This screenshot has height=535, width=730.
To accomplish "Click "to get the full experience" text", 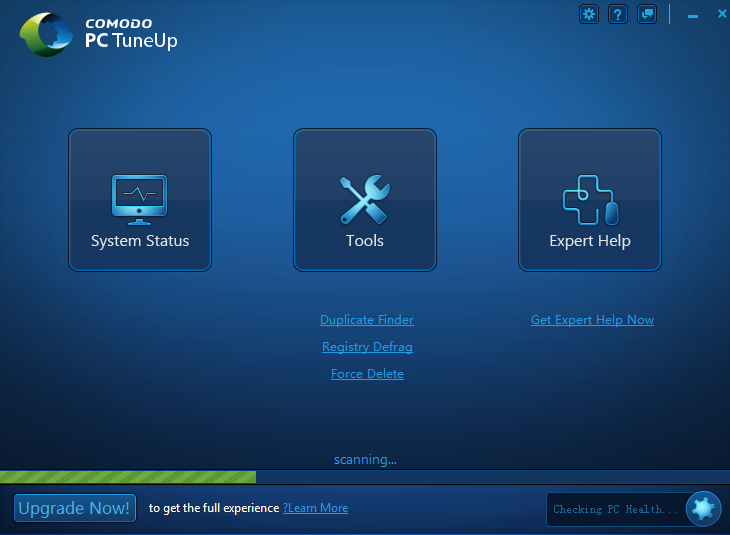I will point(214,508).
